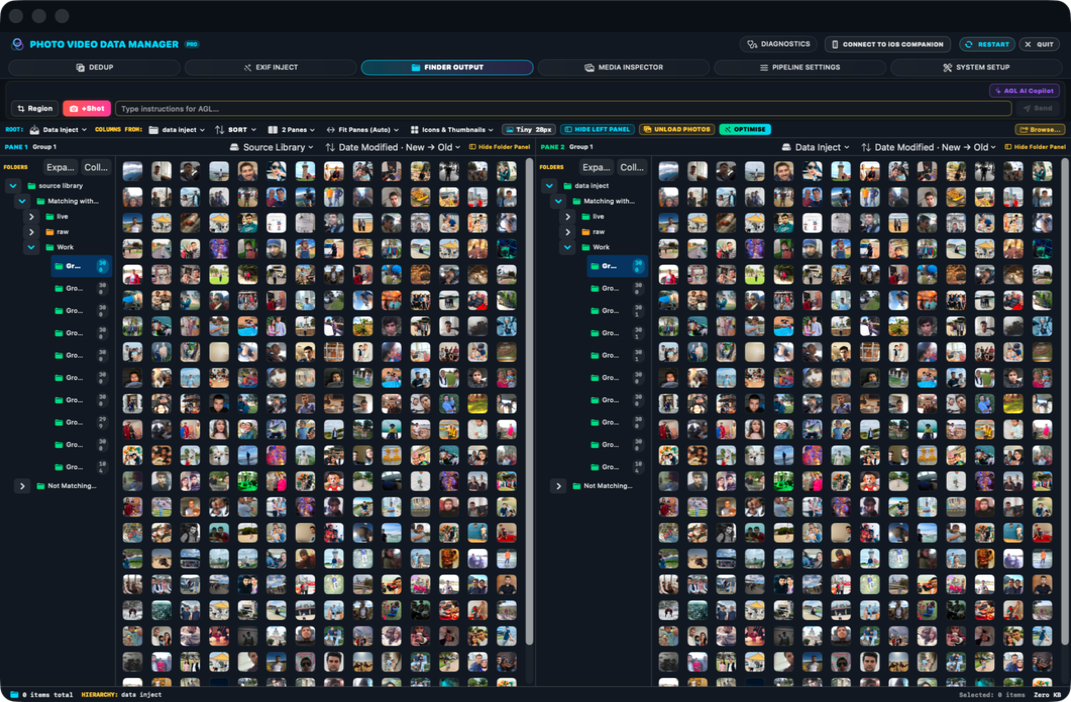
Task: Click the phone icon for iOS Companion
Action: 835,44
